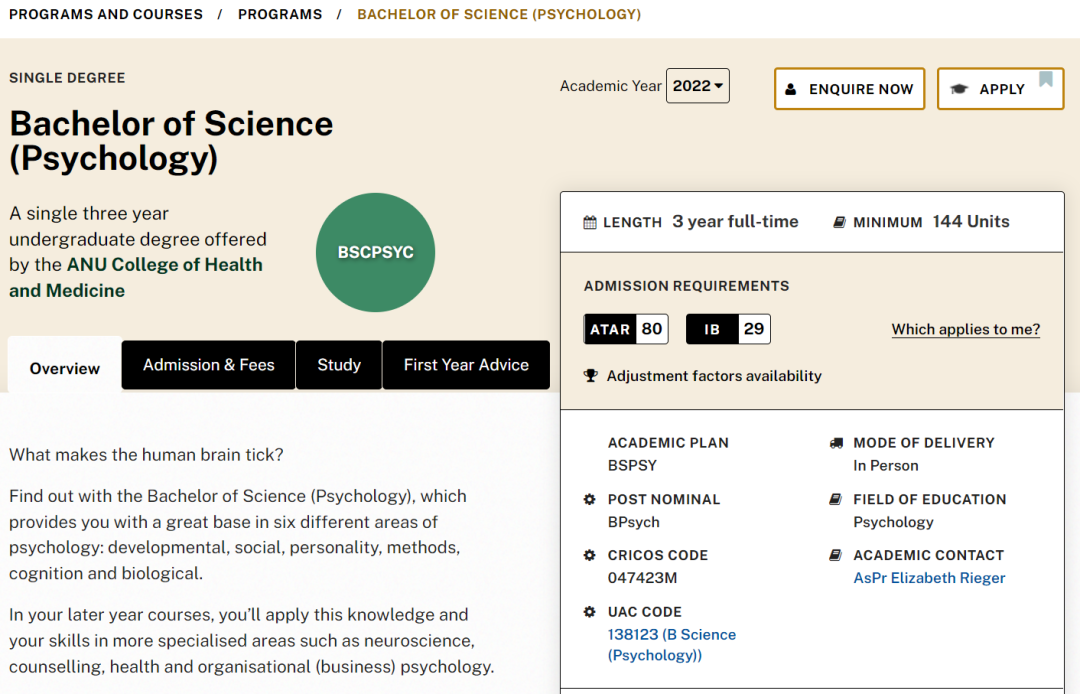Click the bookmark icon on the Apply button
This screenshot has height=694, width=1080.
1046,79
